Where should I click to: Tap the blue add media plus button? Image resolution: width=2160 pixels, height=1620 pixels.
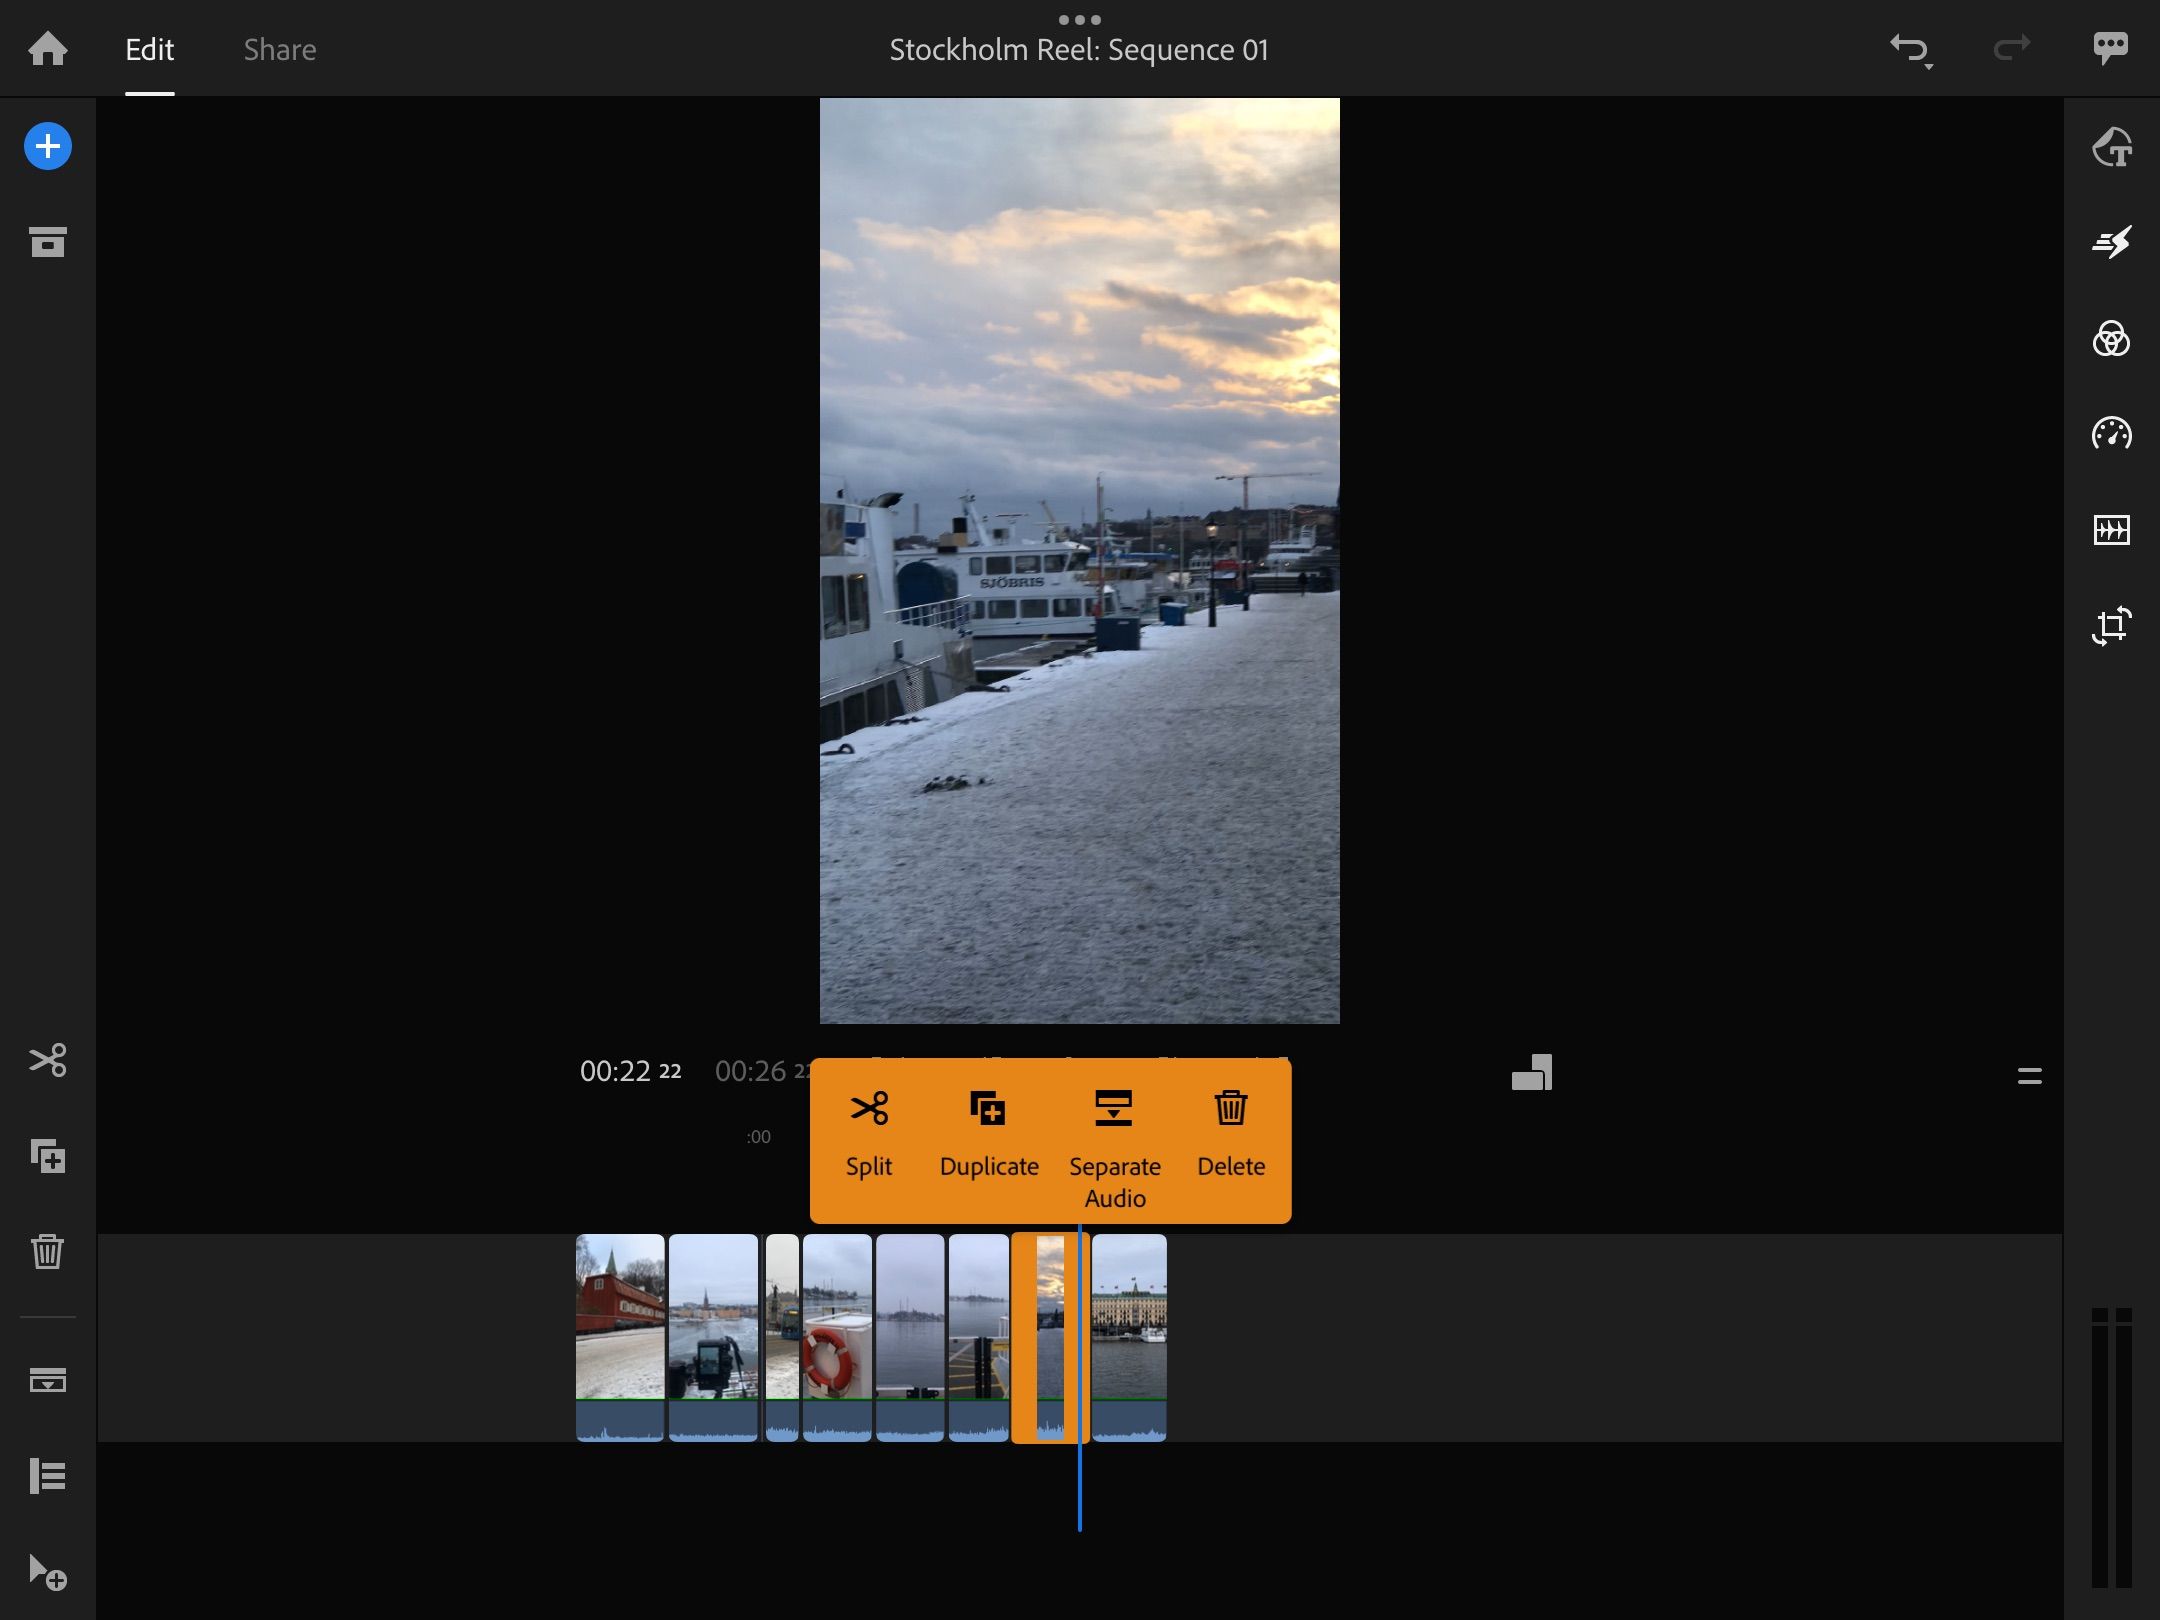(47, 147)
